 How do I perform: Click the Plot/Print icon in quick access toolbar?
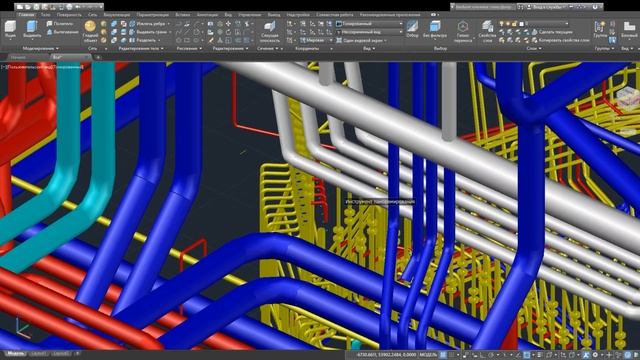tap(69, 7)
